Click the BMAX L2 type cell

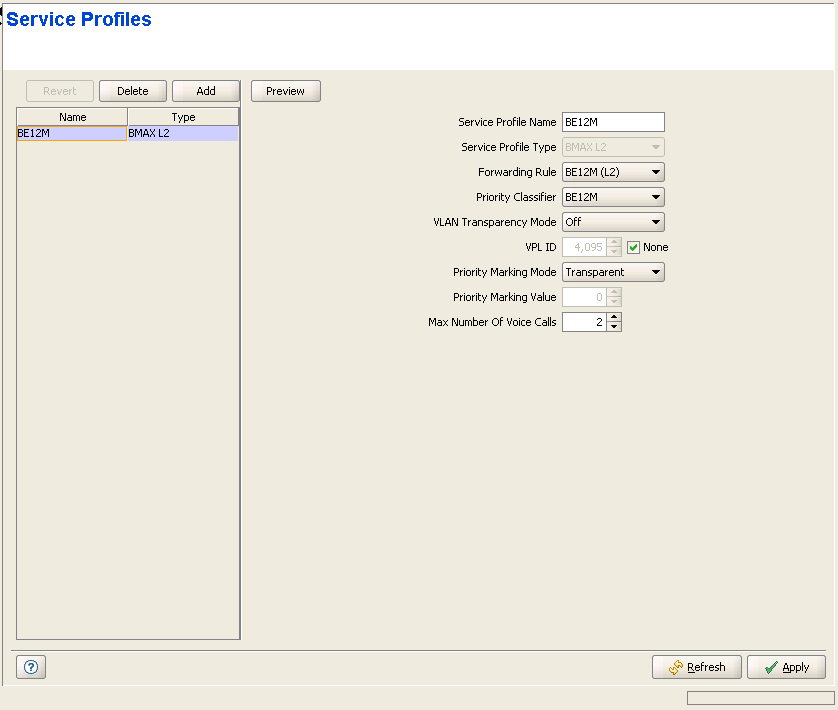[x=183, y=133]
